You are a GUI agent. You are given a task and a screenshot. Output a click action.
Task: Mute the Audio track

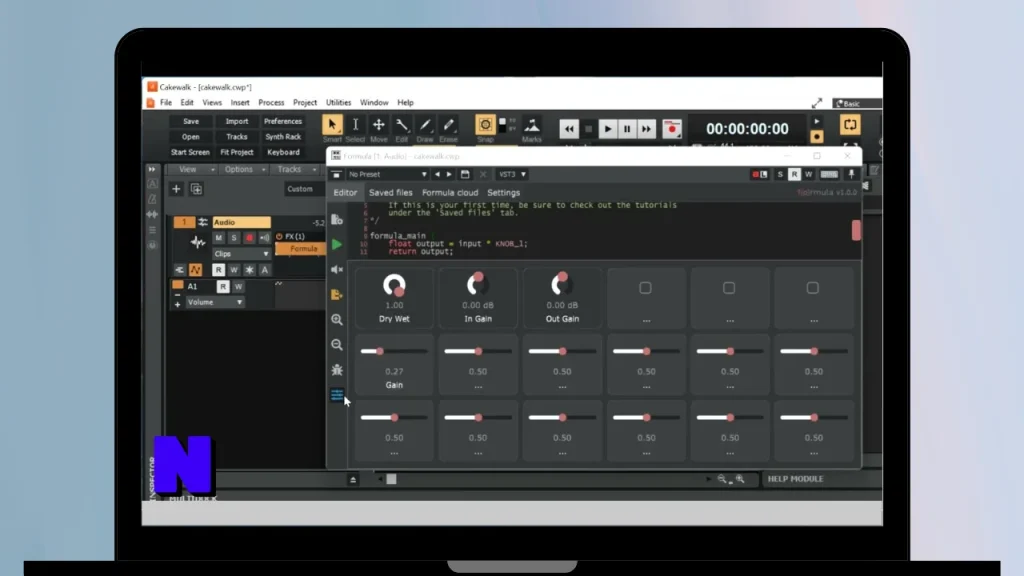tap(219, 238)
